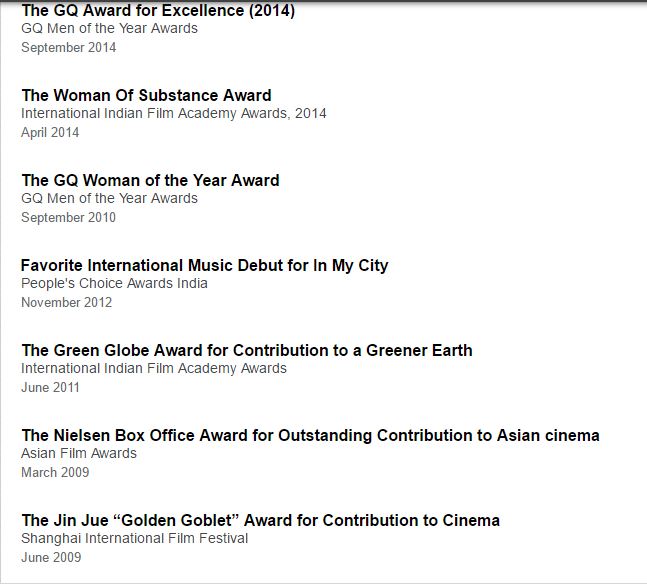Select the April 2014 date
The height and width of the screenshot is (584, 647).
point(51,133)
